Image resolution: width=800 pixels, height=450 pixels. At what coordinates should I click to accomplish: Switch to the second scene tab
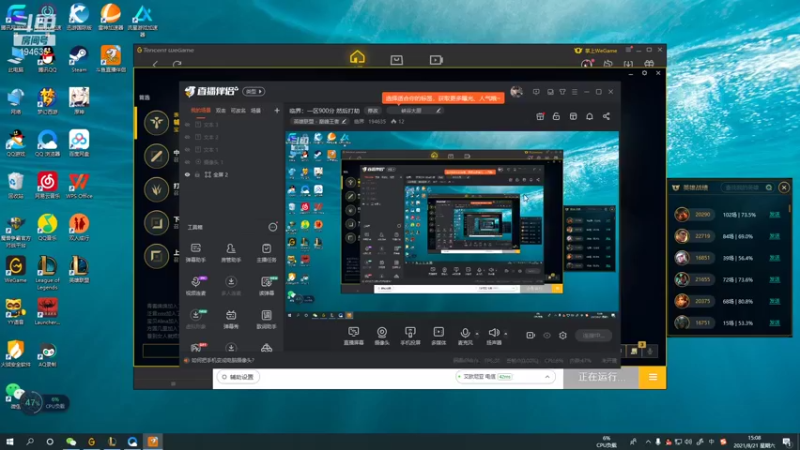(221, 111)
